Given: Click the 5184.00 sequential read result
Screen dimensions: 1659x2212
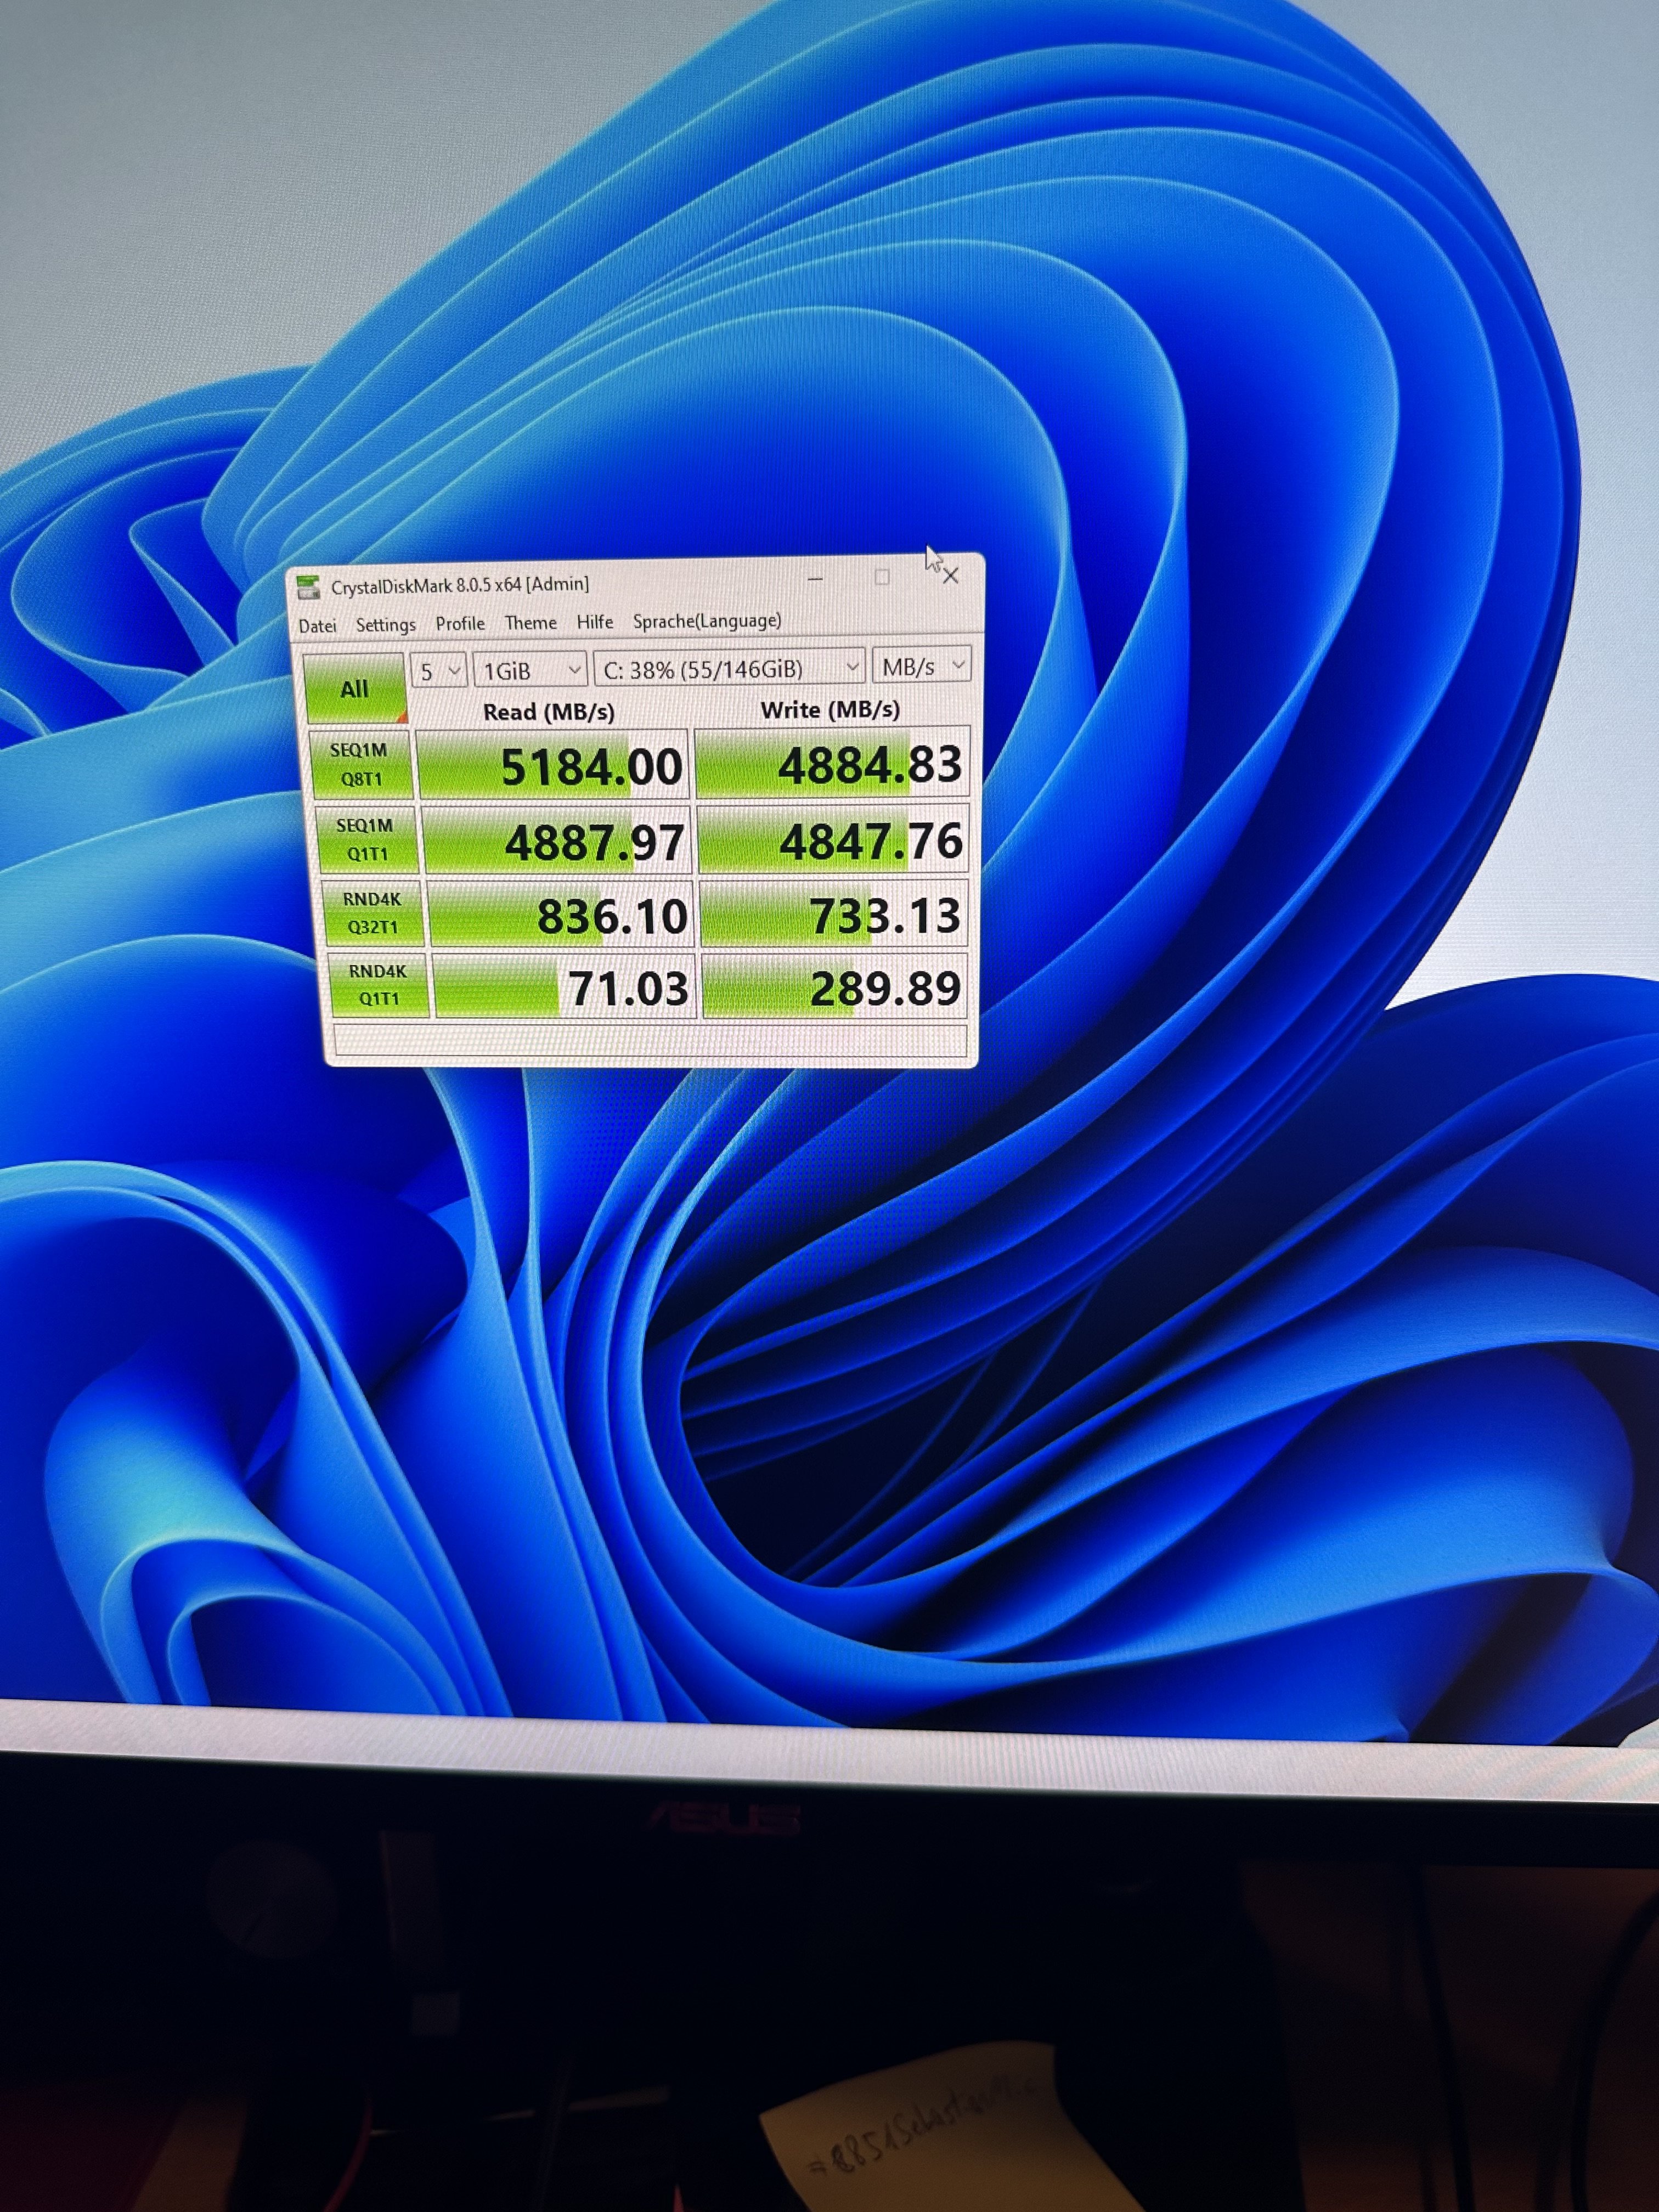Looking at the screenshot, I should point(553,766).
